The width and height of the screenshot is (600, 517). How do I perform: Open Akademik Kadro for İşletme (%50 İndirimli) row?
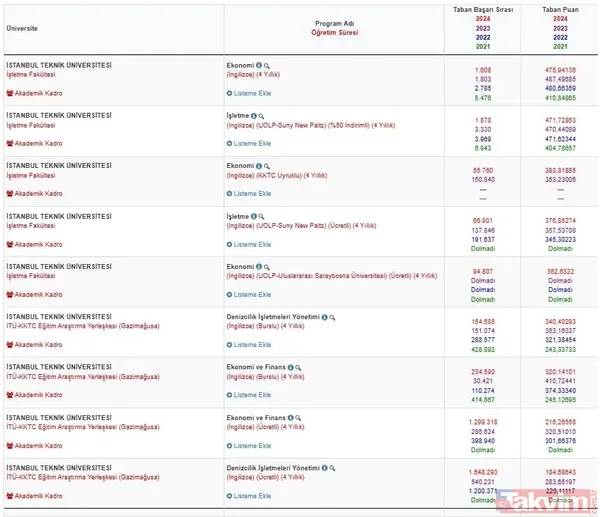point(34,143)
